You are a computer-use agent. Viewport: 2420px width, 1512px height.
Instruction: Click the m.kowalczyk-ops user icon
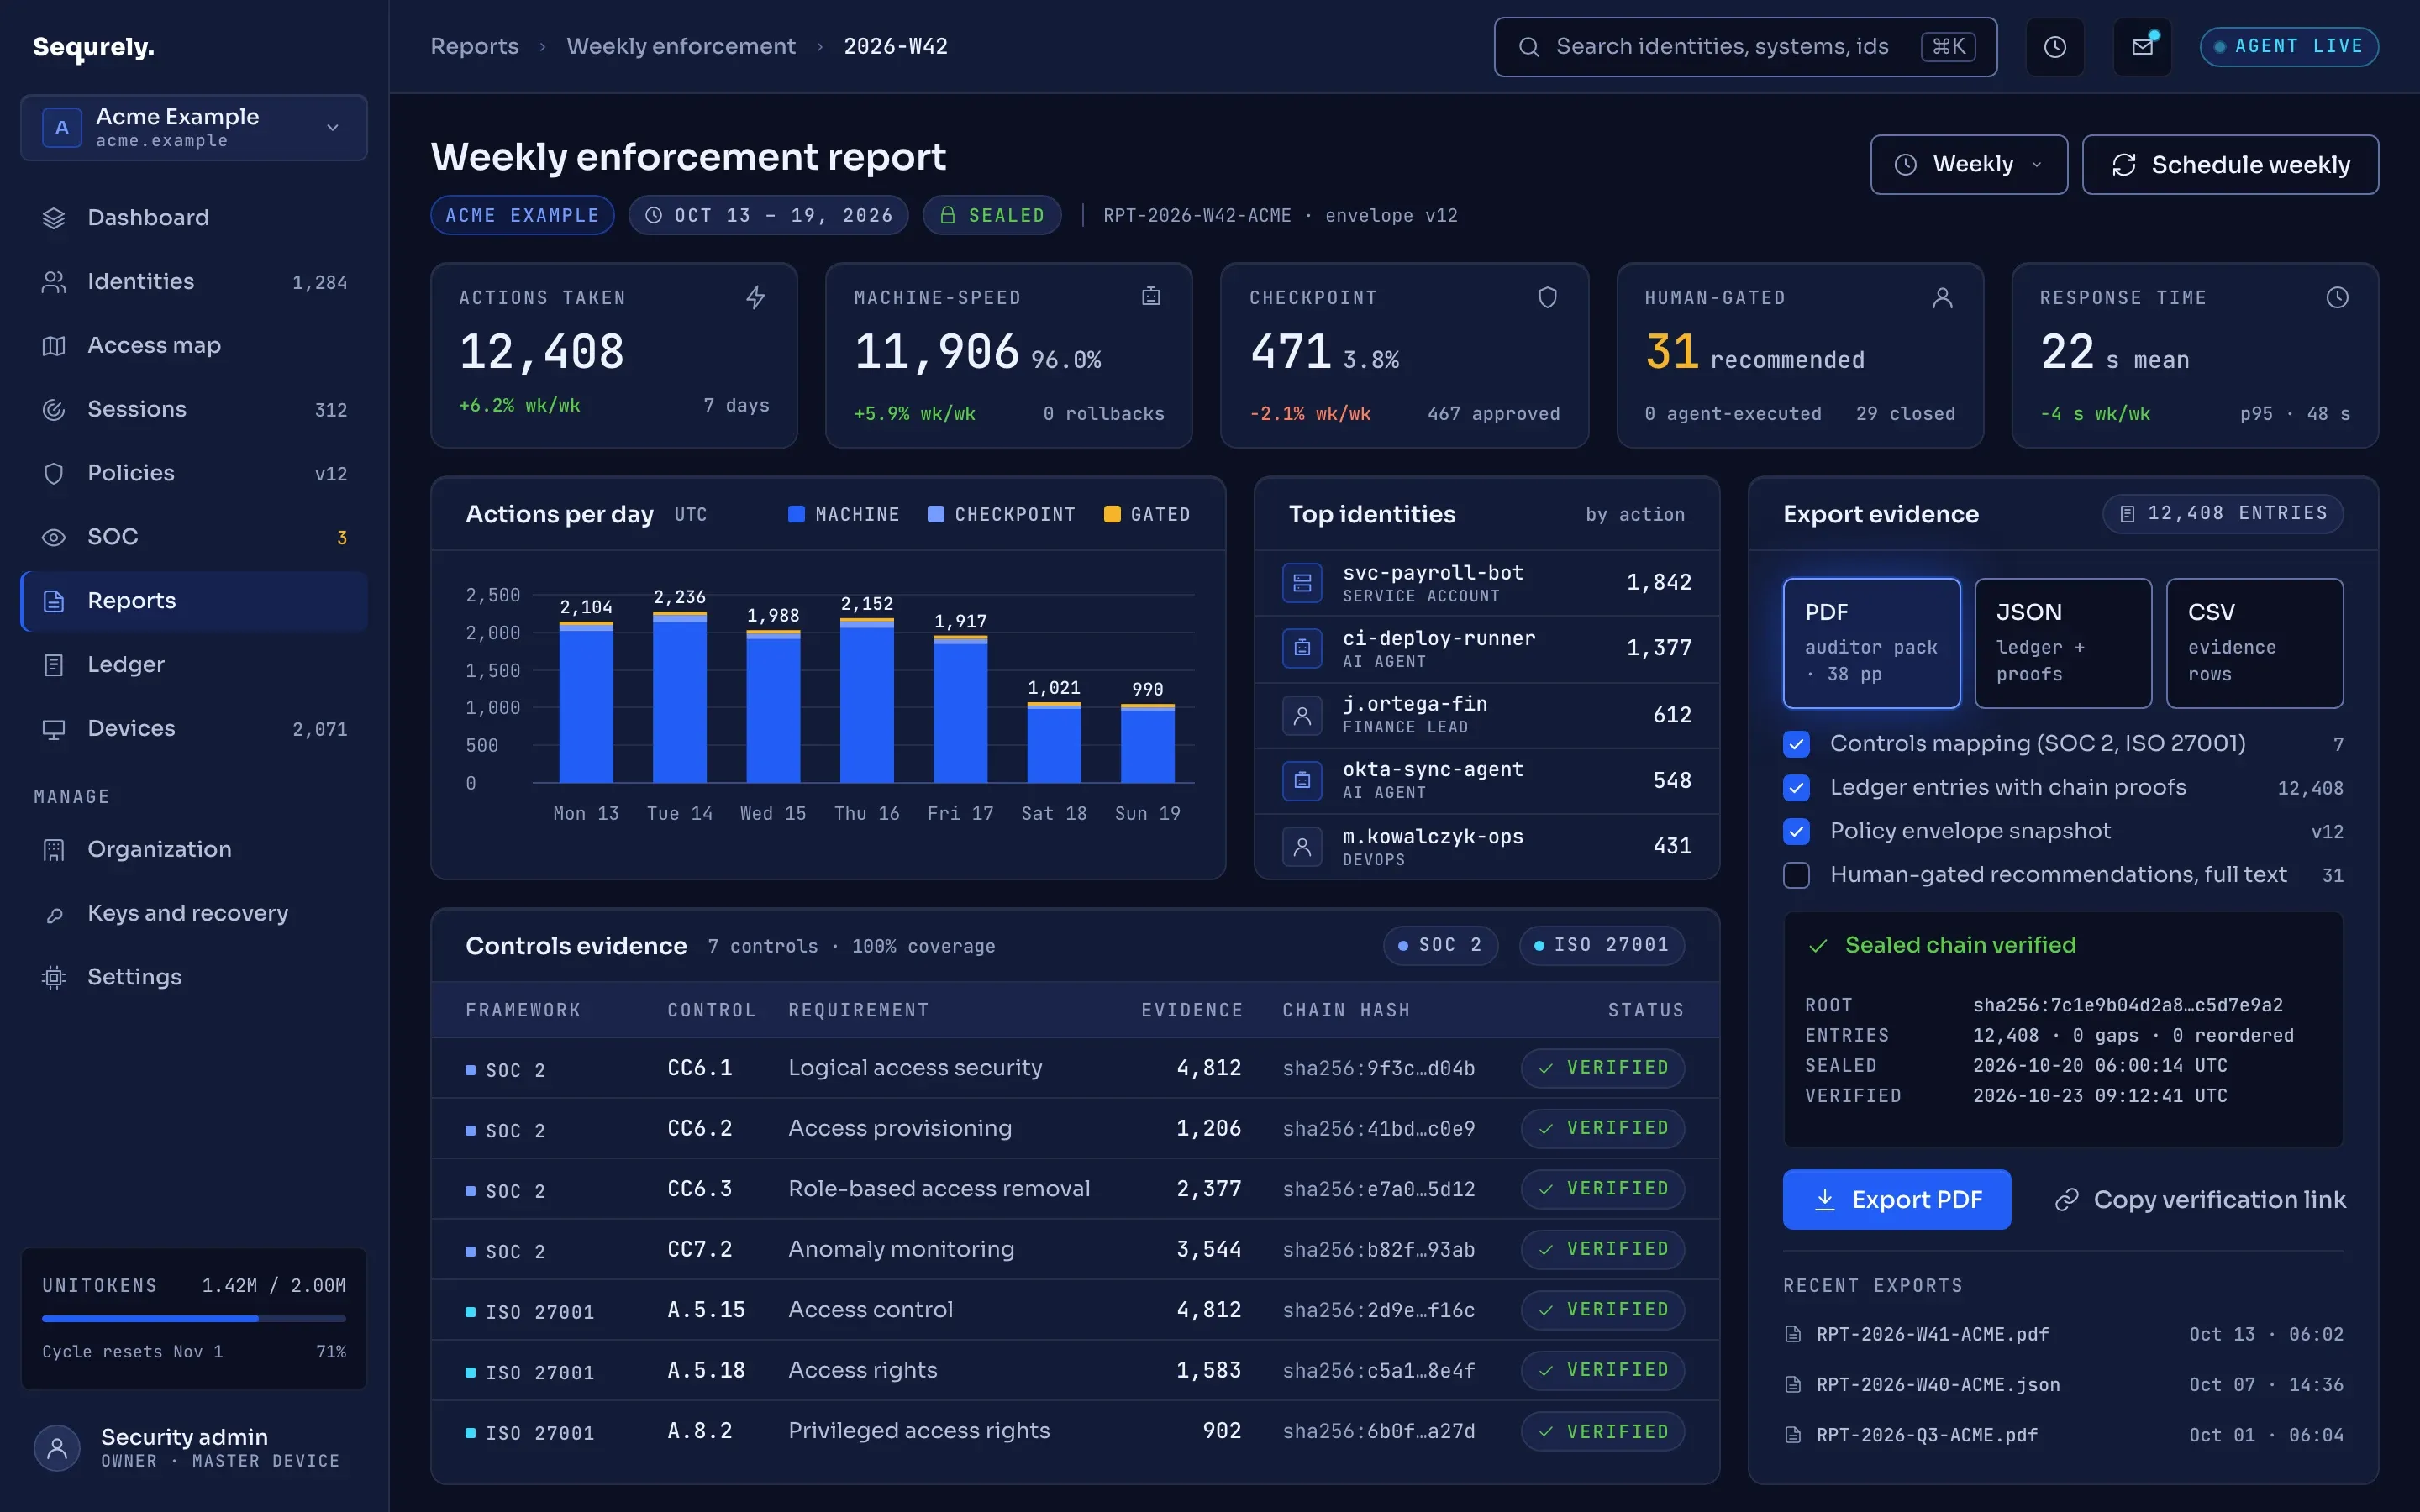pyautogui.click(x=1302, y=847)
